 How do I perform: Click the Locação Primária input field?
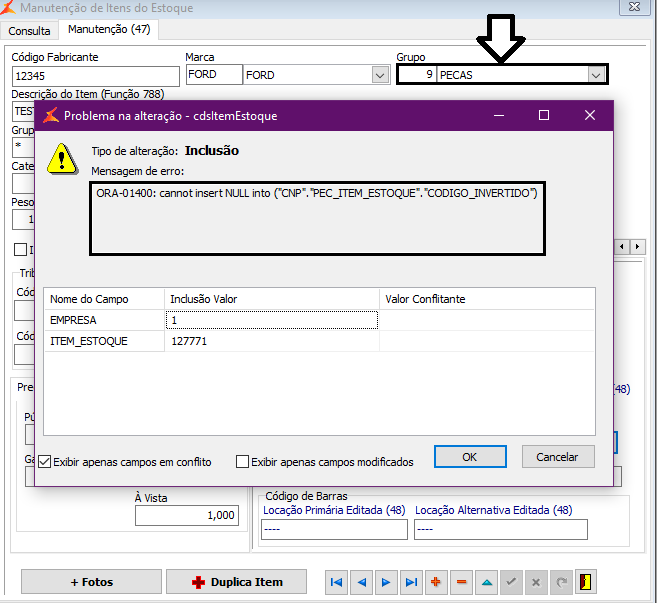pos(334,529)
